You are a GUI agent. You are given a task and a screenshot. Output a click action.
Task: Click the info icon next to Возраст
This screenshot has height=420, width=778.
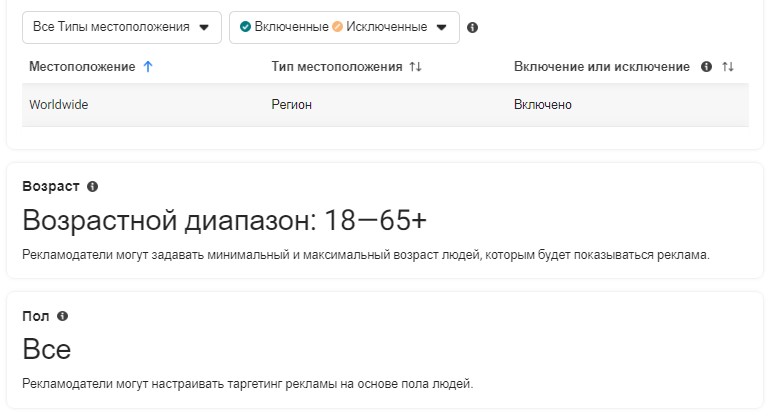[x=92, y=186]
